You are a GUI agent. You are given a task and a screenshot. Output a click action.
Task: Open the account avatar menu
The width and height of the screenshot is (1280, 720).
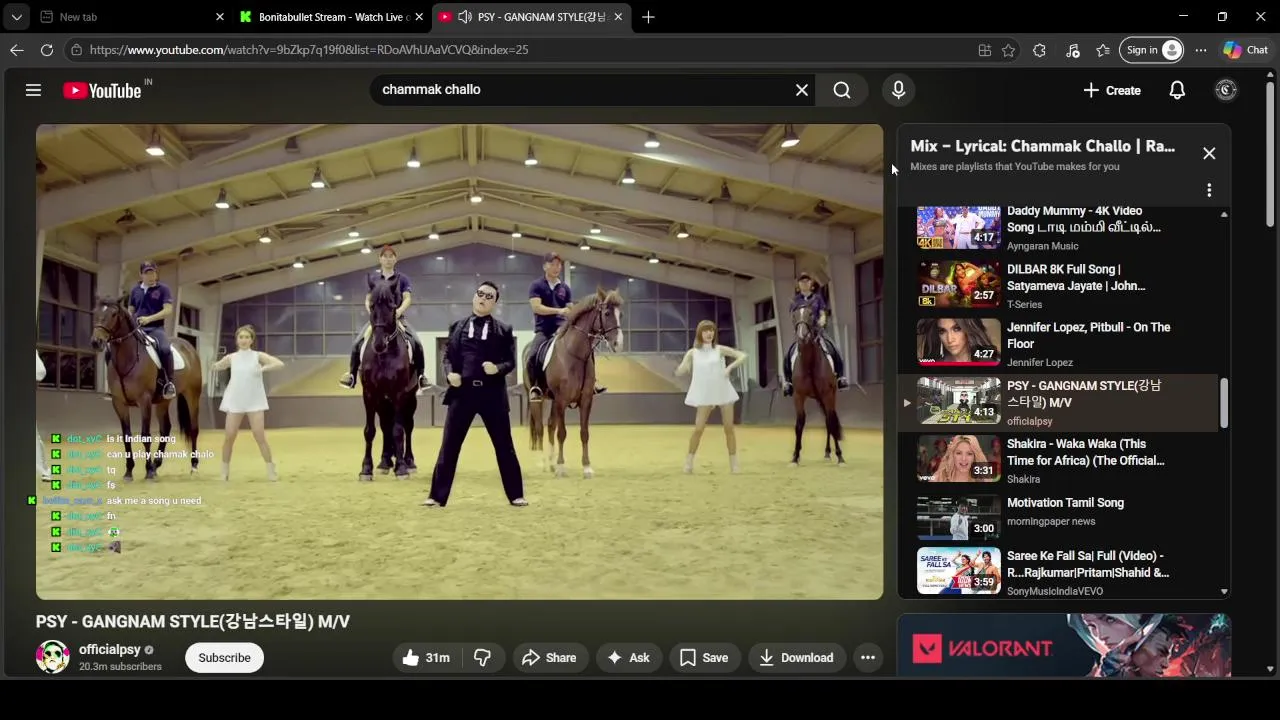1226,90
